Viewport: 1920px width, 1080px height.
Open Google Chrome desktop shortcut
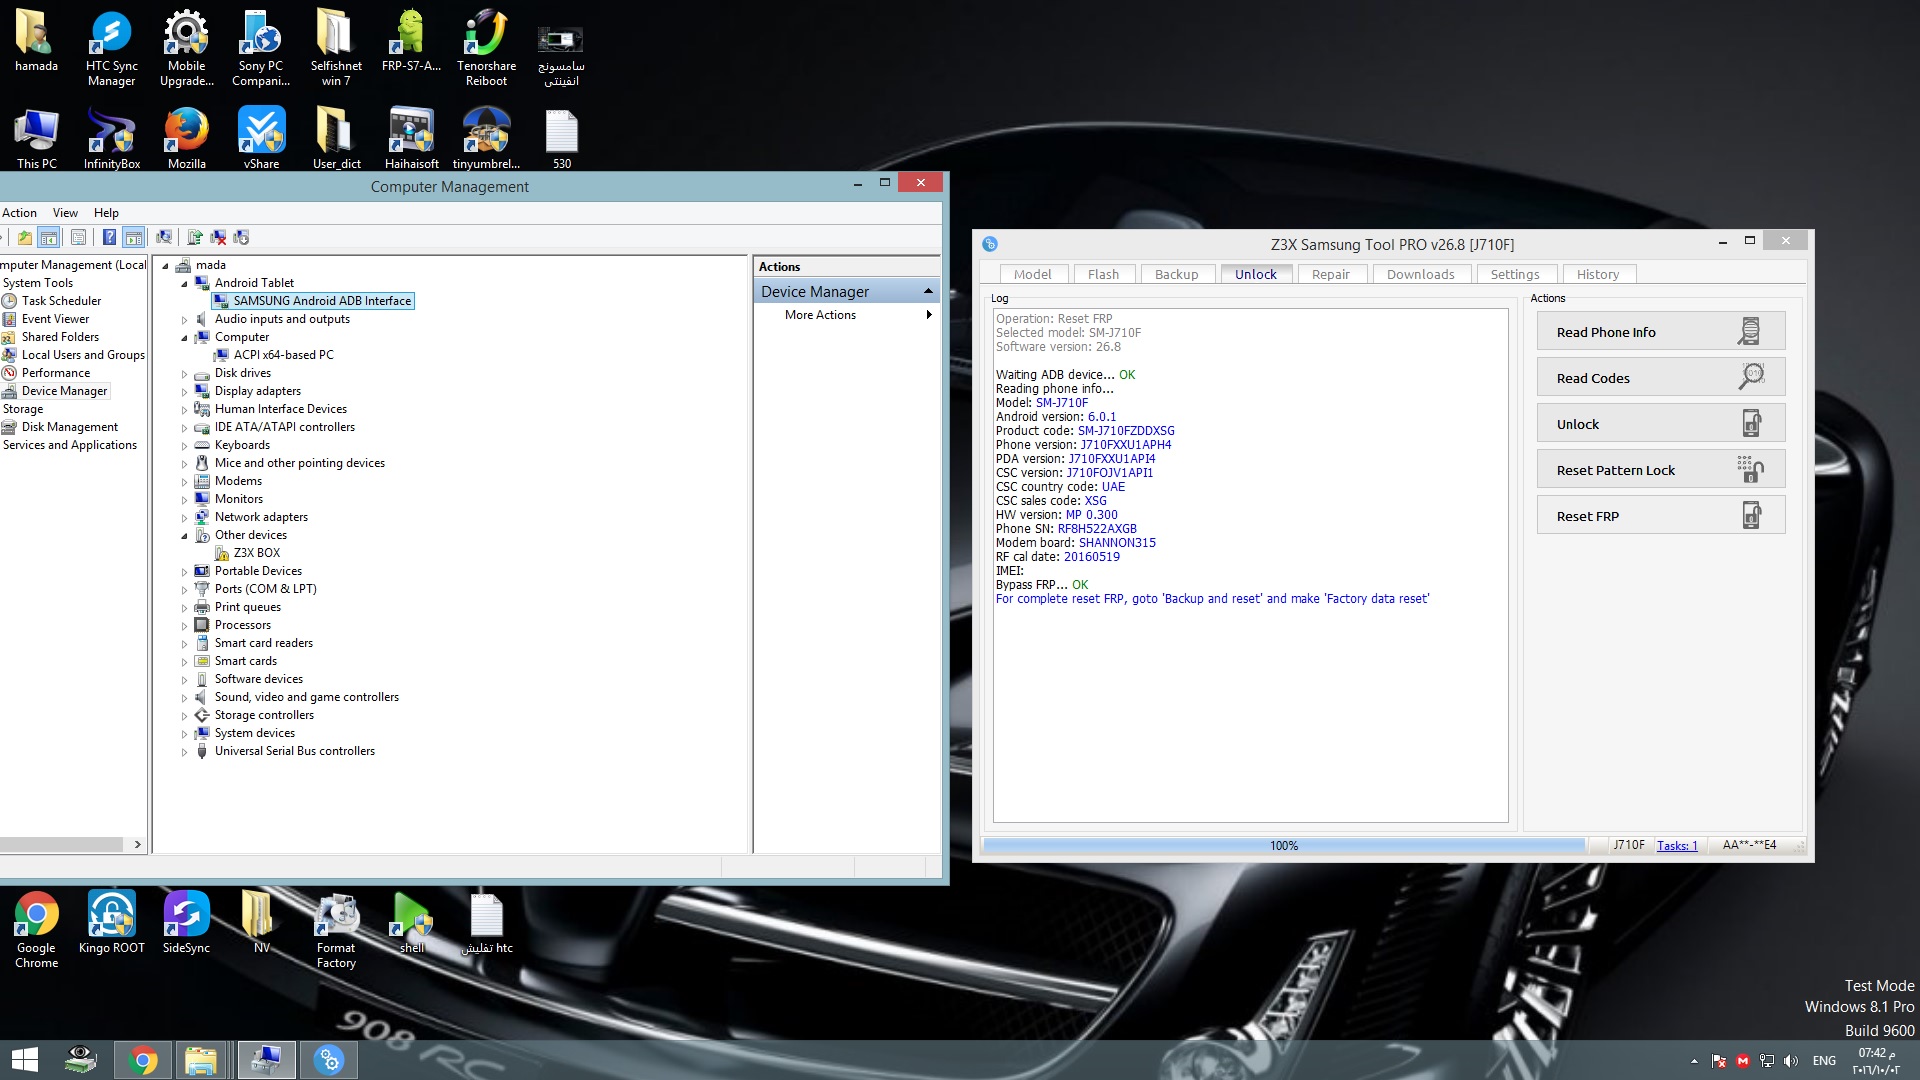tap(36, 930)
